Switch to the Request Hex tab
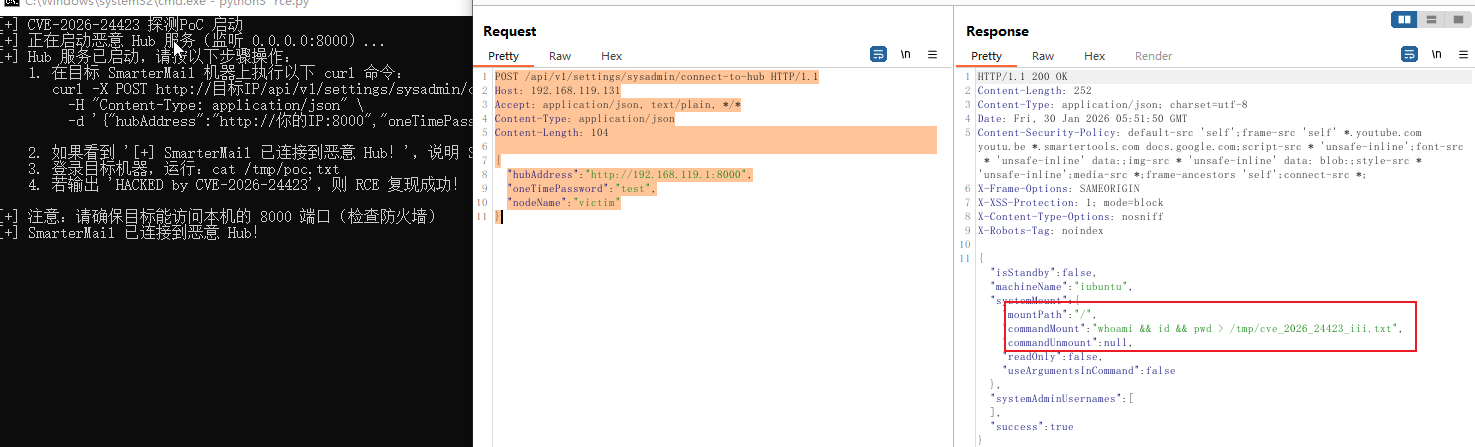The image size is (1475, 447). tap(611, 56)
